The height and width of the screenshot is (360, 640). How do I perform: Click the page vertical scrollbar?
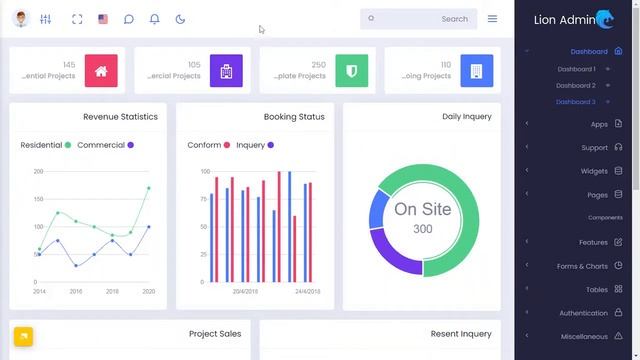coord(636,98)
